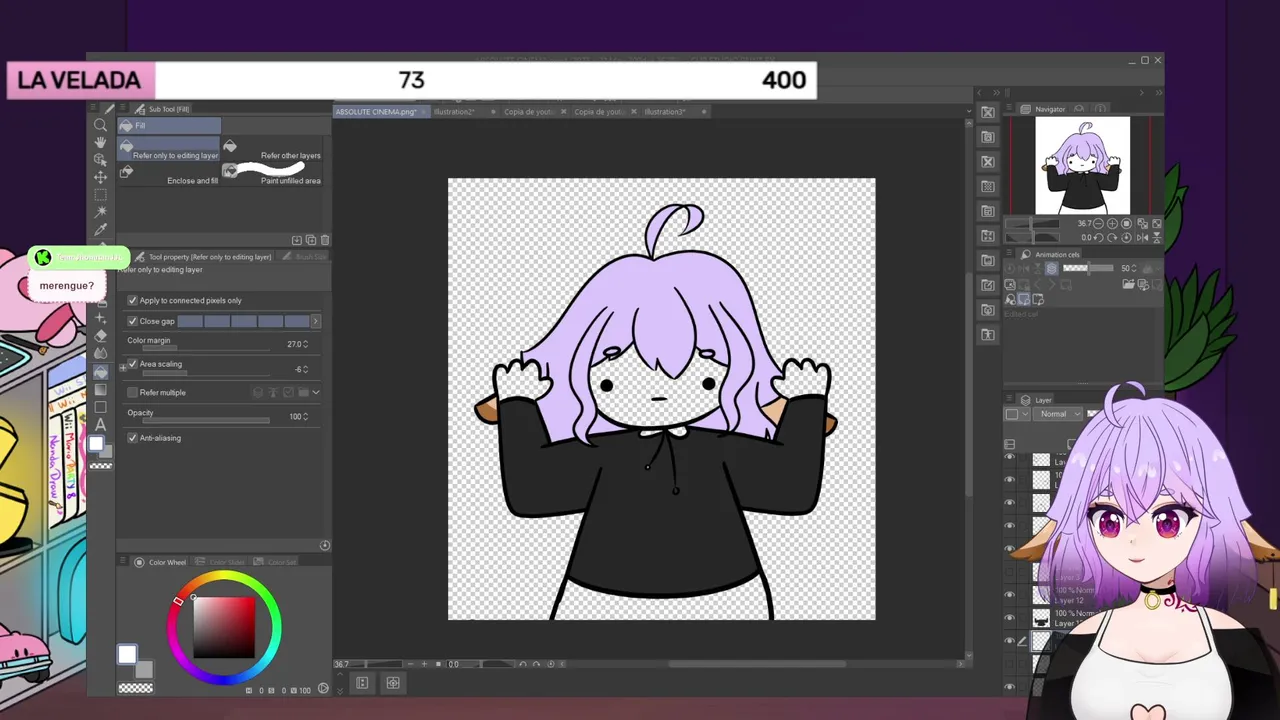Choose Paint unfilled area sub tool
This screenshot has width=1280, height=720.
tap(272, 174)
